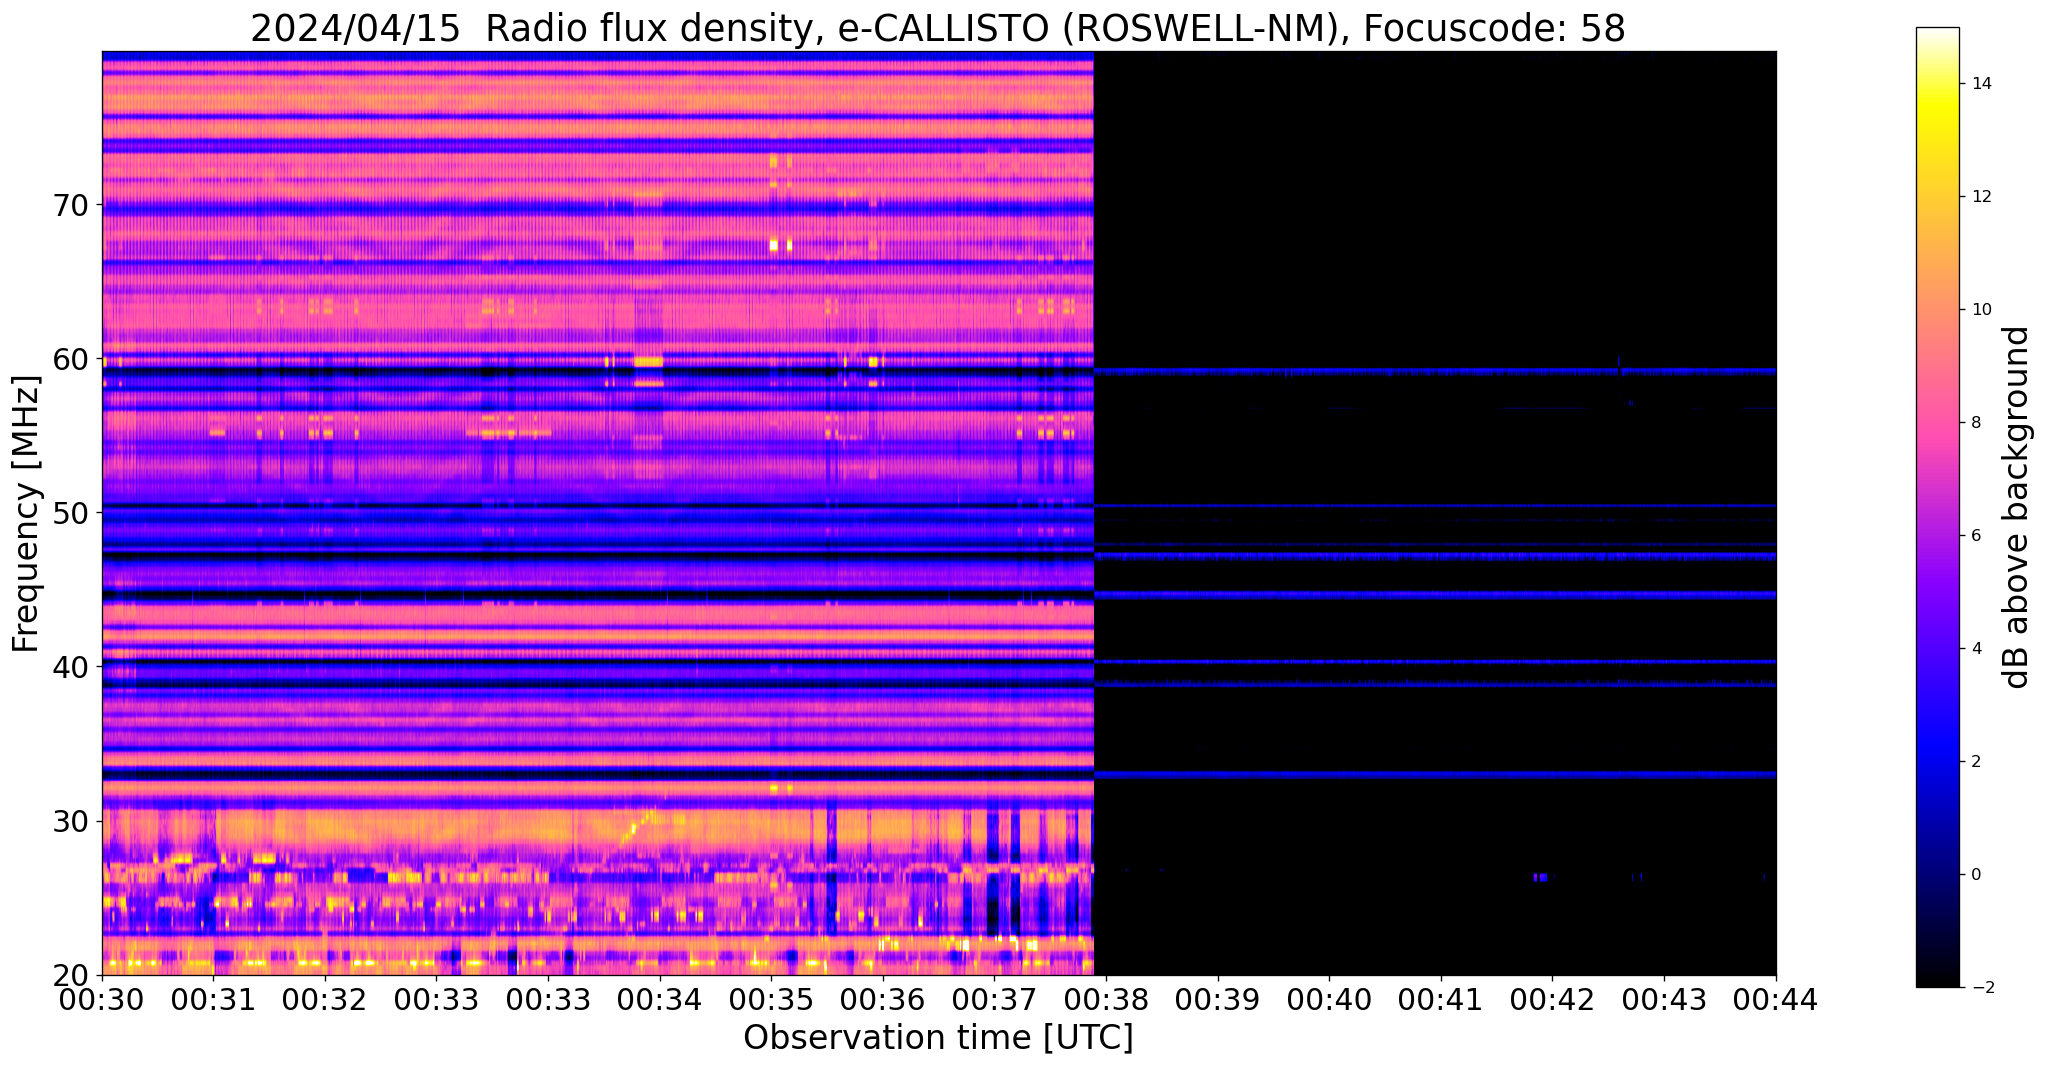Image resolution: width=2047 pixels, height=1067 pixels.
Task: Select the time tick label 00:31
Action: click(x=213, y=1000)
